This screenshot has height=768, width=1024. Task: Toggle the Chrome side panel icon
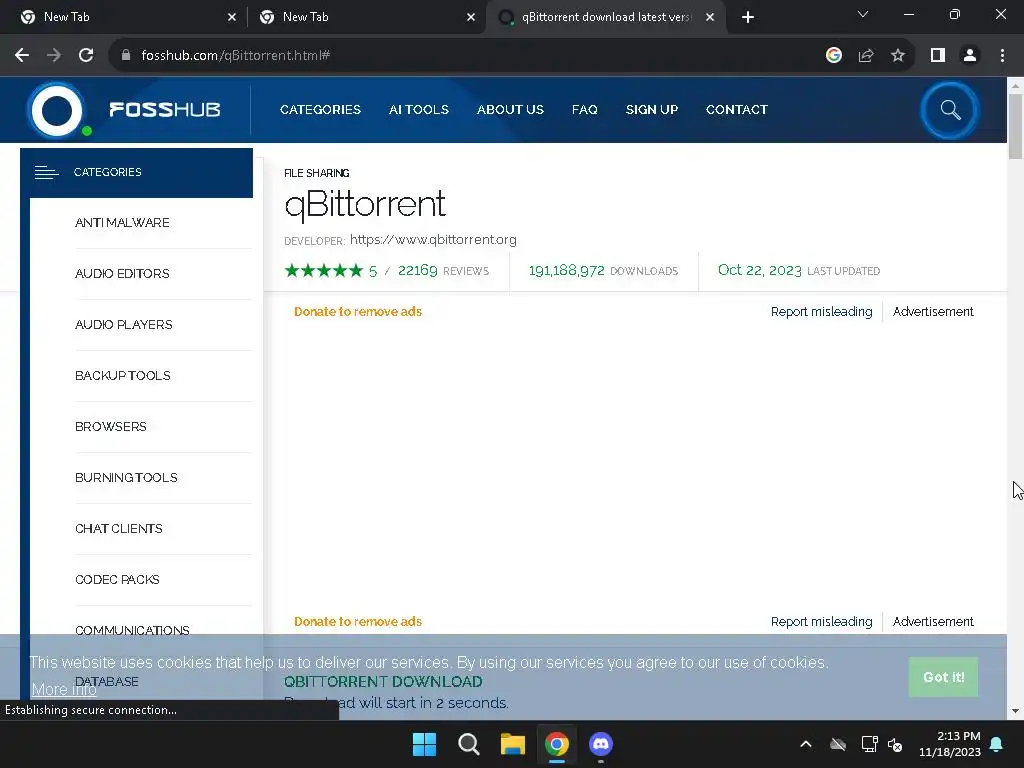938,56
